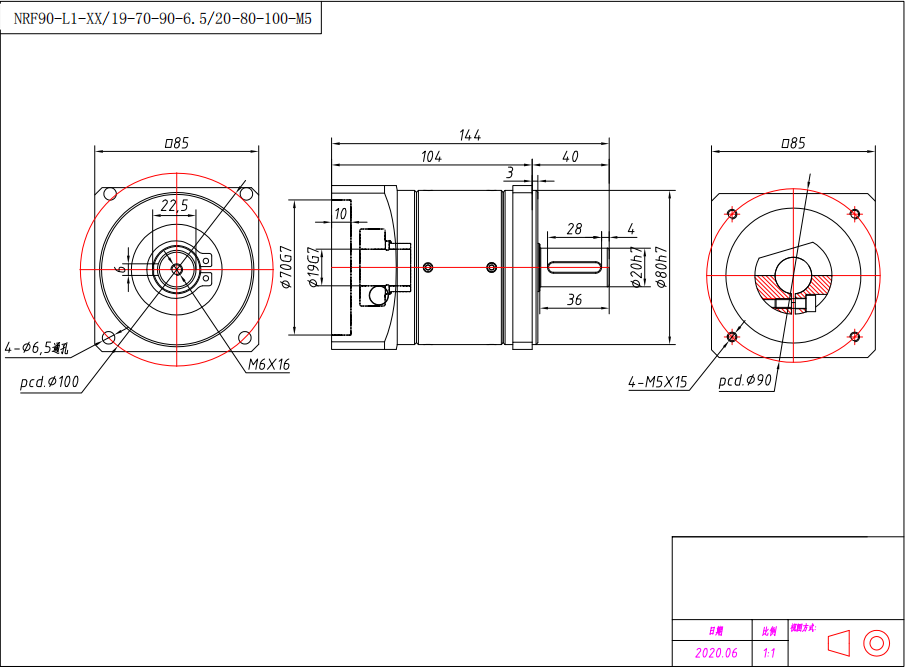This screenshot has width=906, height=668.
Task: Select the 144 overall length dimension
Action: pyautogui.click(x=470, y=135)
